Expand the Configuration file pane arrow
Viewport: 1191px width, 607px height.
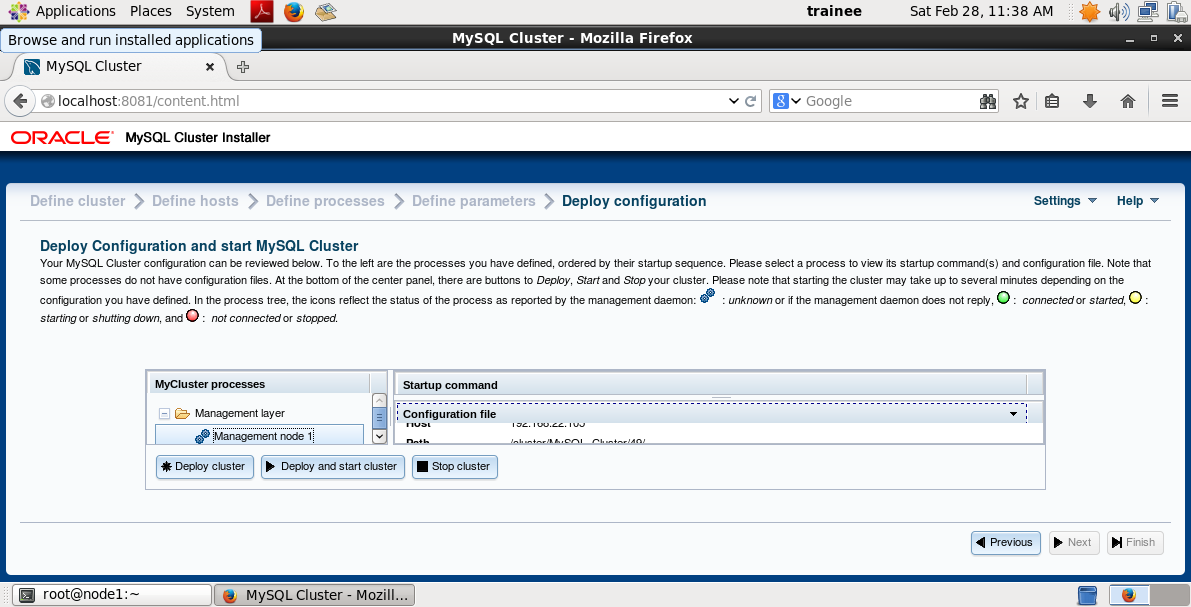click(1013, 414)
